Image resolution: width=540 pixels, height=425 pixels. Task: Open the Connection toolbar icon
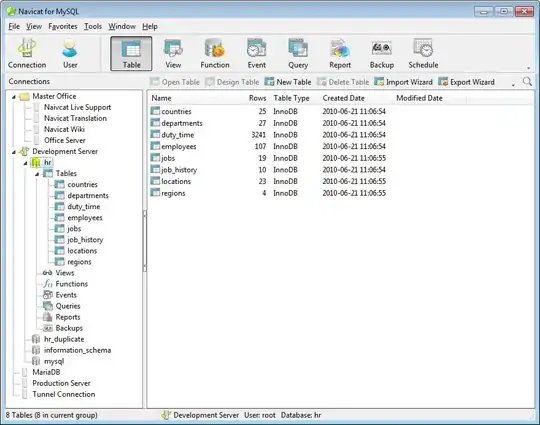[x=27, y=53]
